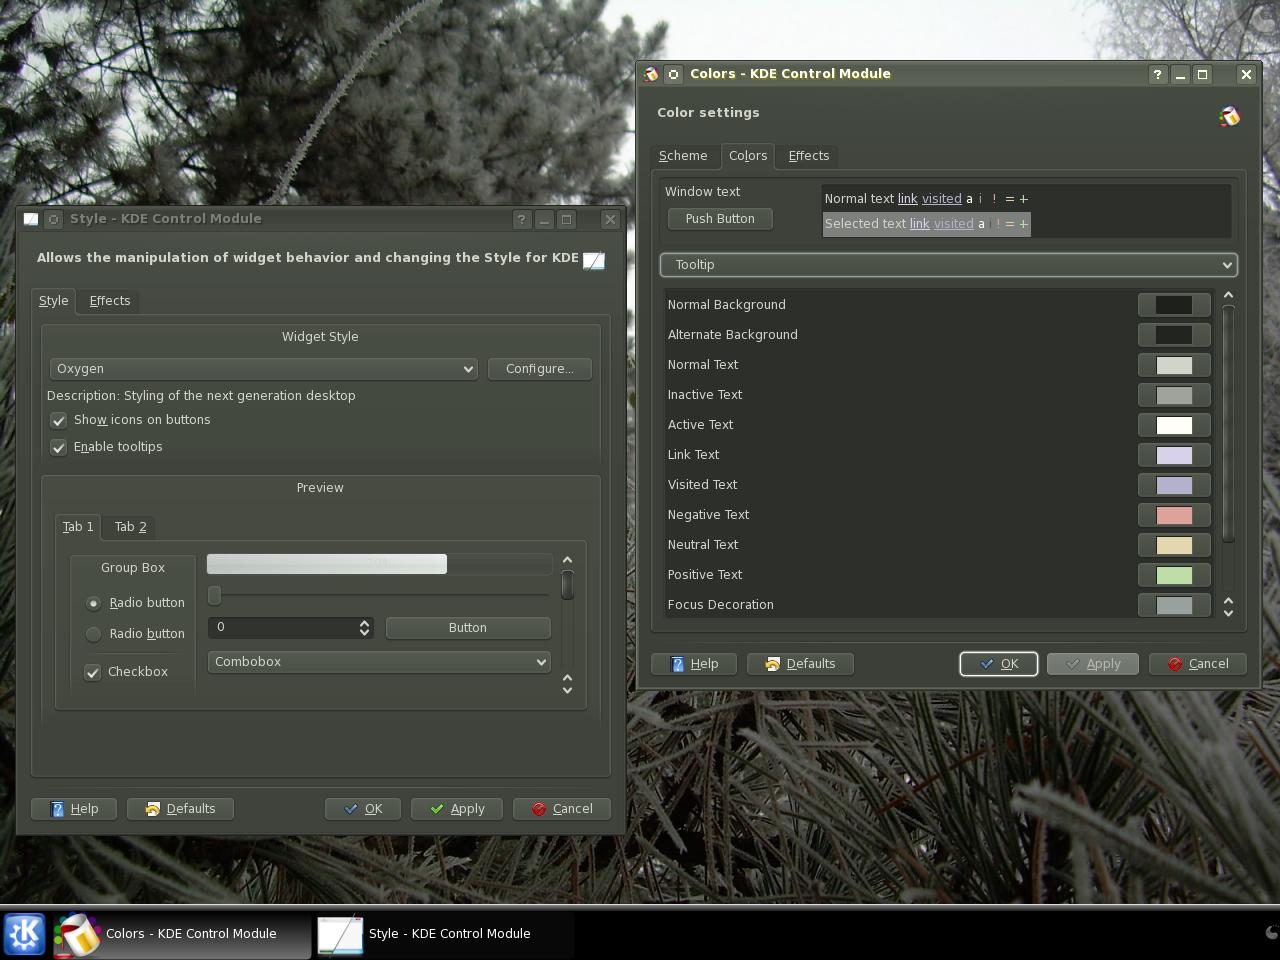Click the preview horizontal slider handle

tap(214, 596)
